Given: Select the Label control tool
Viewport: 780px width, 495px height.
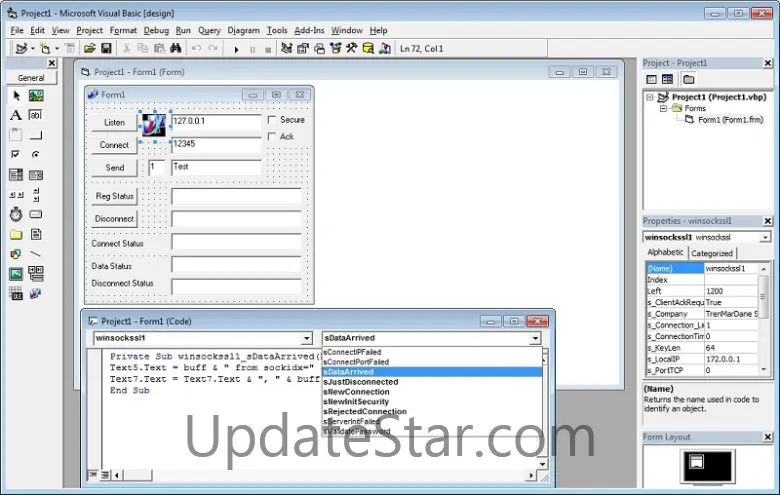Looking at the screenshot, I should 16,115.
